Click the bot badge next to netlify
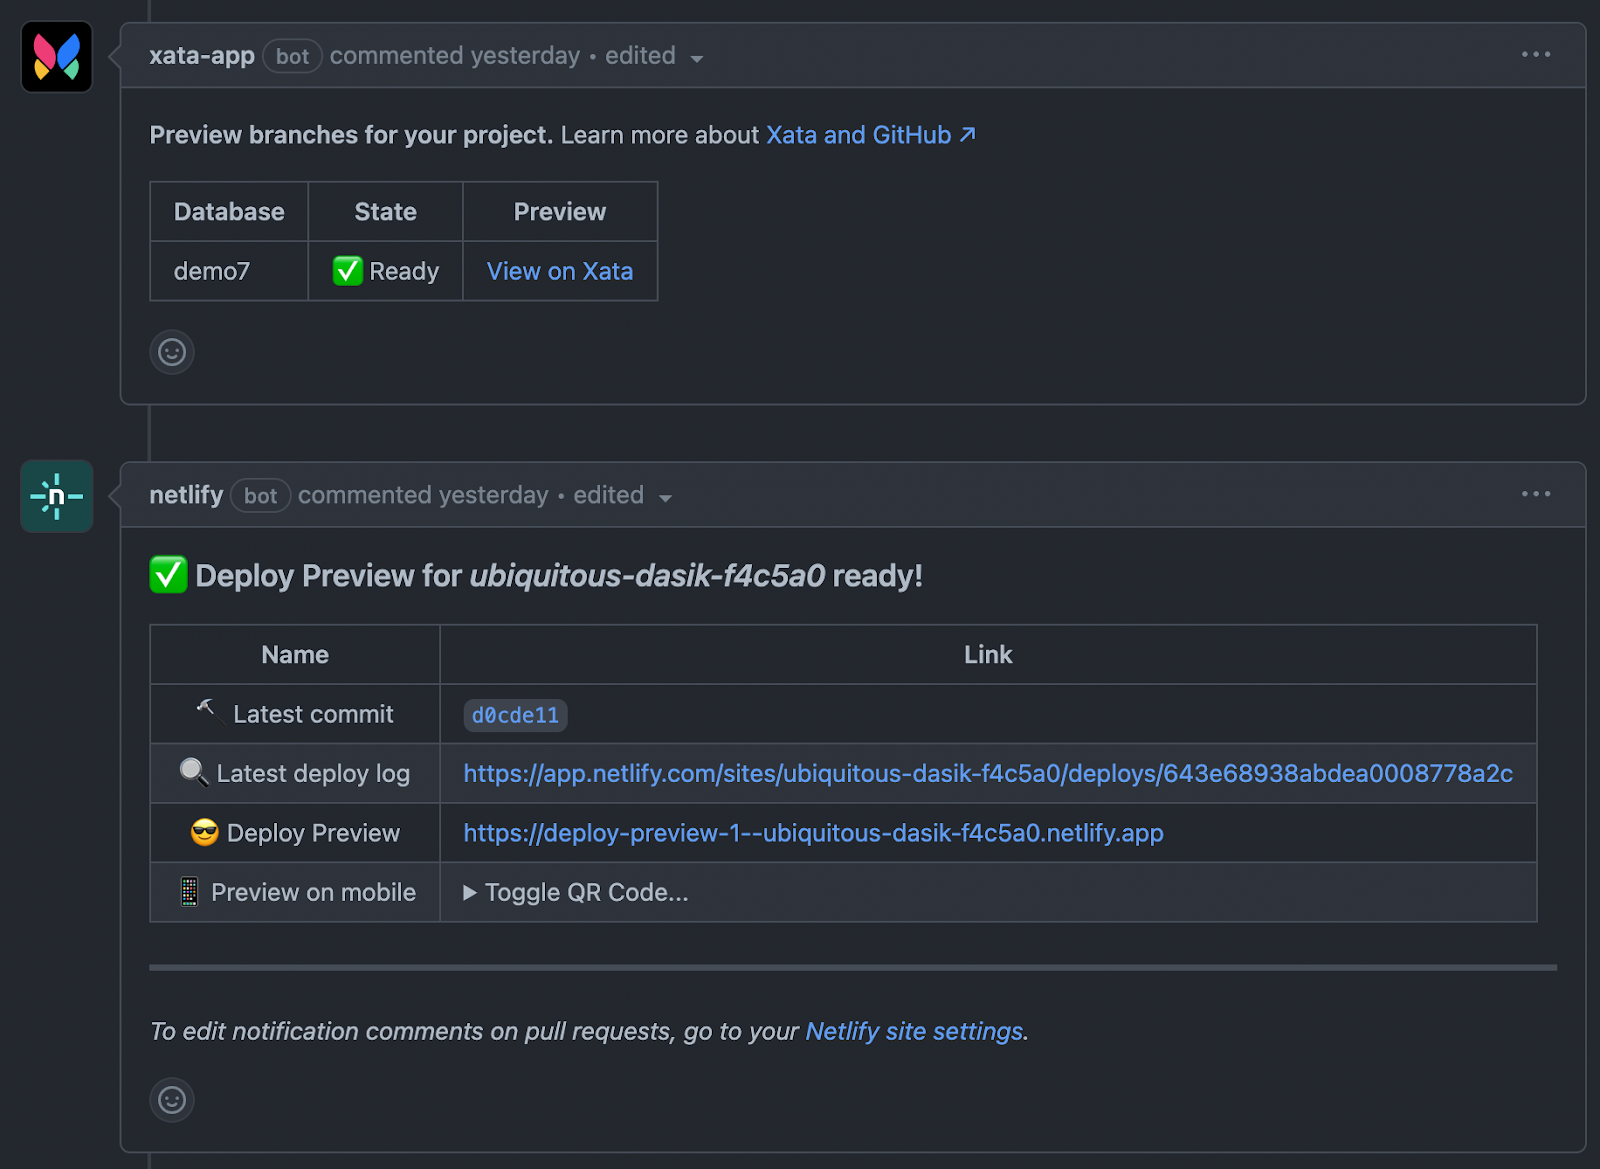This screenshot has height=1169, width=1600. coord(260,496)
